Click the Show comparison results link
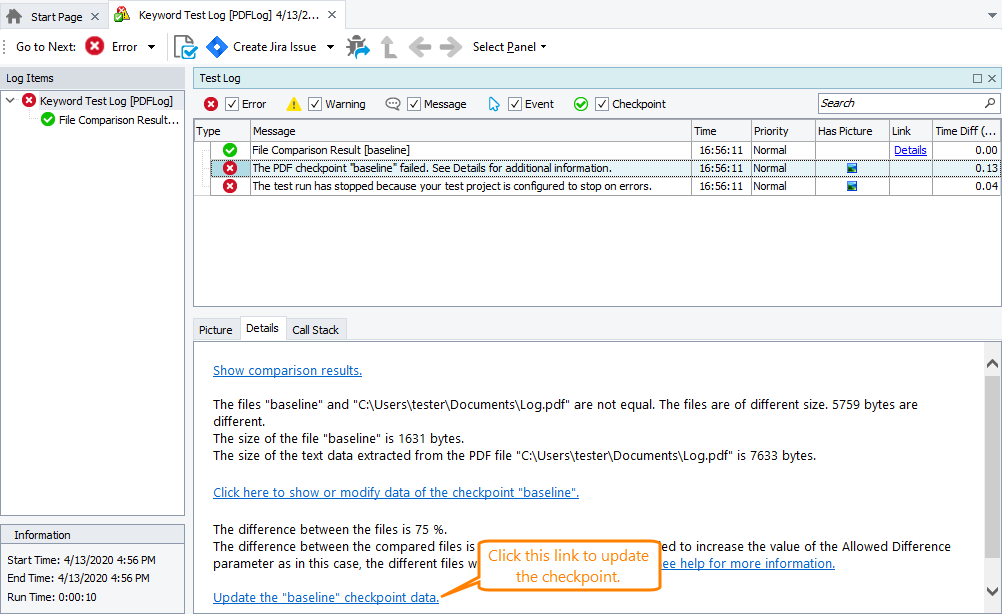The height and width of the screenshot is (614, 1002). coord(287,370)
